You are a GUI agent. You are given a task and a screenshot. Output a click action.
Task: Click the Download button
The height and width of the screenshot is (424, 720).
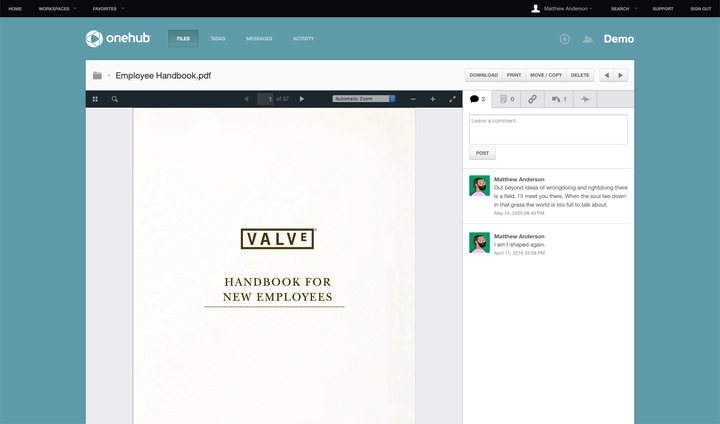[x=484, y=75]
